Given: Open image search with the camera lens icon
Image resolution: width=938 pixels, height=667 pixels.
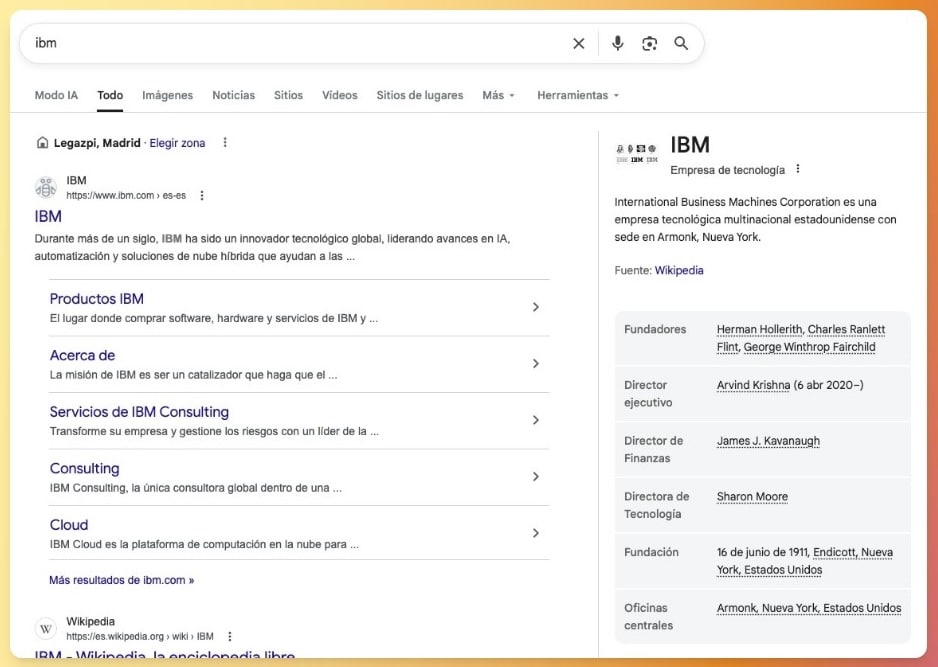Looking at the screenshot, I should (650, 43).
